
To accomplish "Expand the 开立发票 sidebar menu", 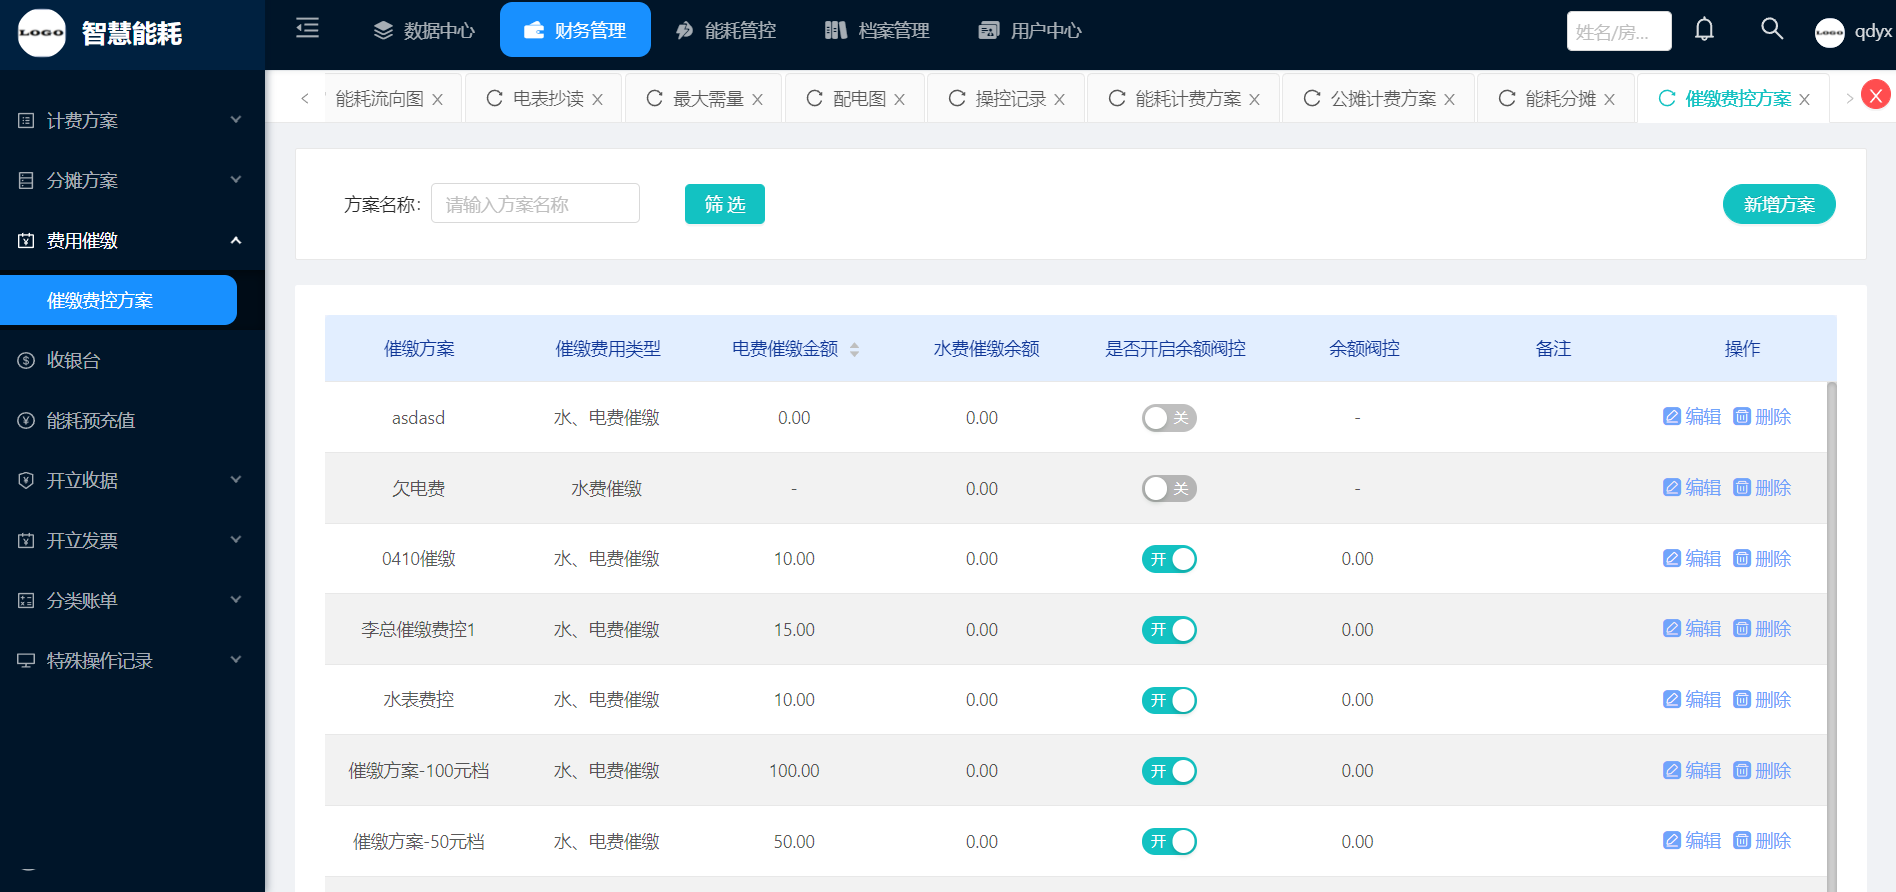I will 132,540.
